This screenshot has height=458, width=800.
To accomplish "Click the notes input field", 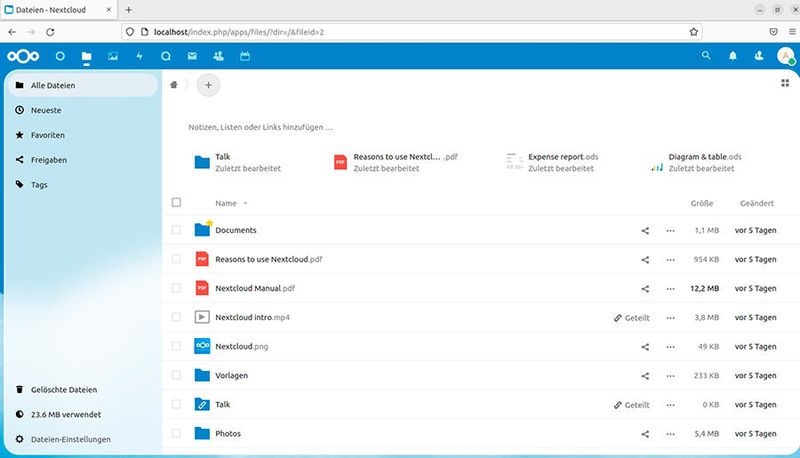I will (260, 127).
